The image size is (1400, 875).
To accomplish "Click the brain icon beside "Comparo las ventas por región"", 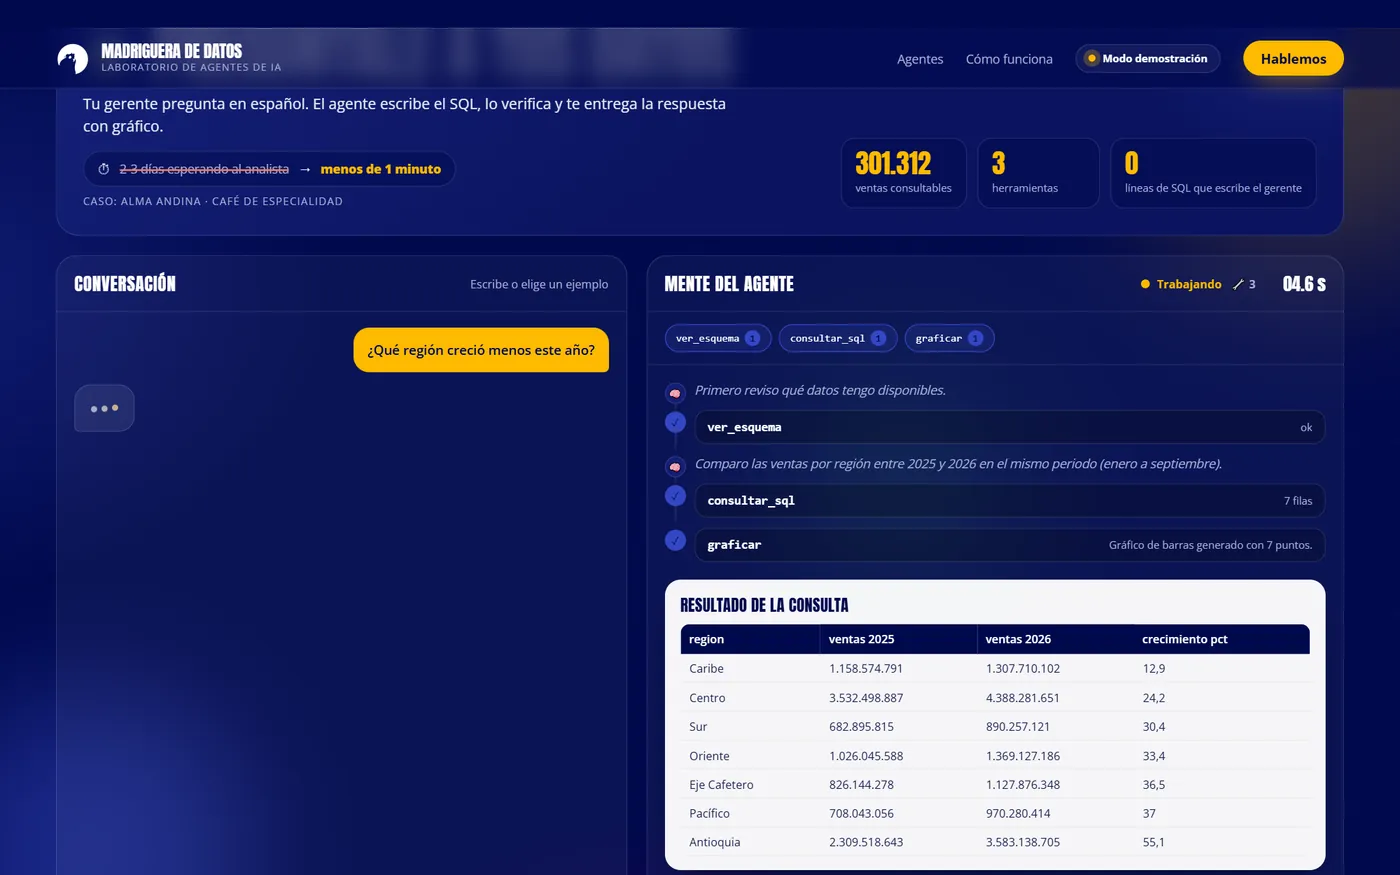I will pos(675,466).
